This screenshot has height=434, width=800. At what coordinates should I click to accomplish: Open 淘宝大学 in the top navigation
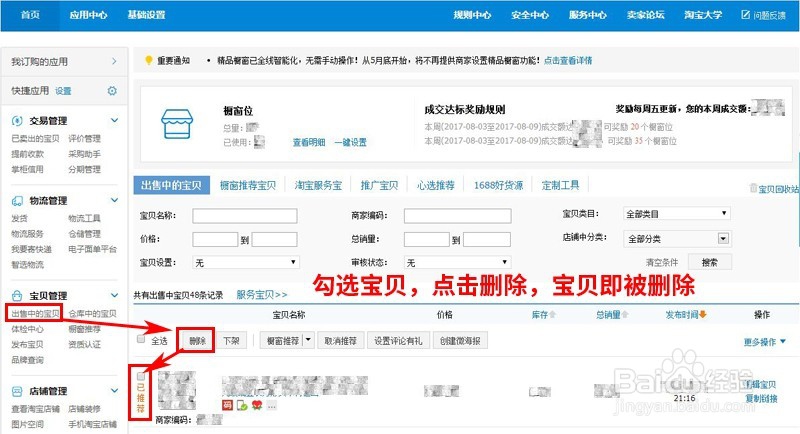tap(703, 15)
